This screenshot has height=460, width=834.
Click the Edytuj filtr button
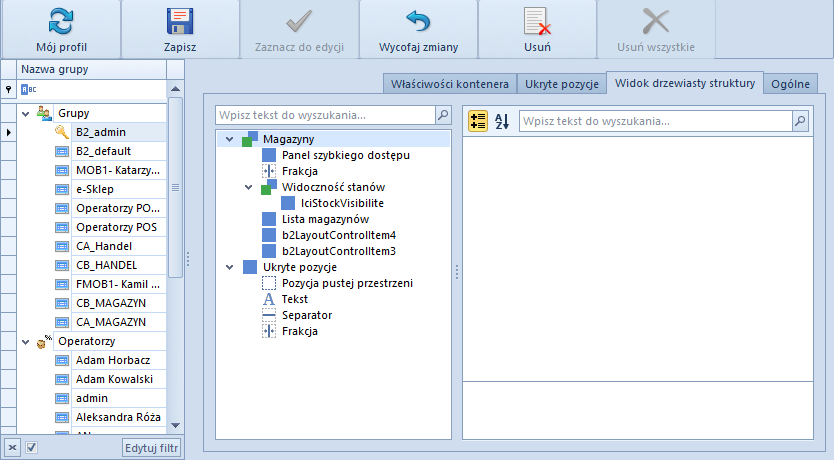[152, 448]
